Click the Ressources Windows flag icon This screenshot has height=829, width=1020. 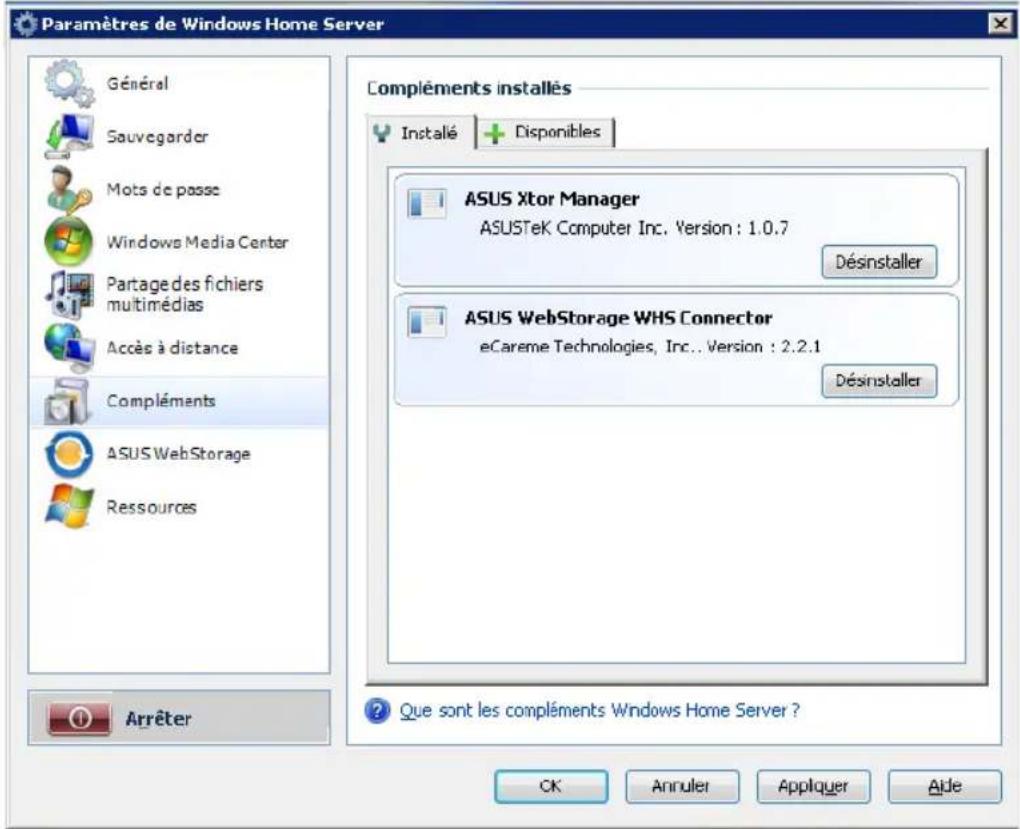pos(69,506)
